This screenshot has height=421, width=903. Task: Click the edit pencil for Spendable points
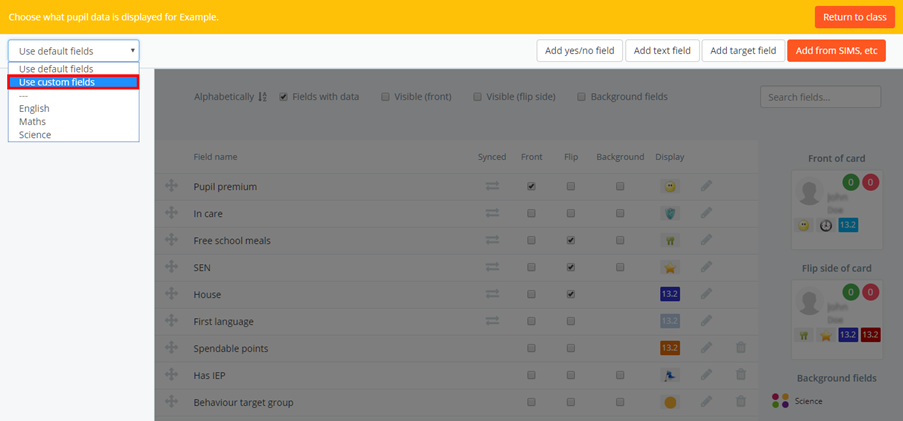[x=707, y=348]
